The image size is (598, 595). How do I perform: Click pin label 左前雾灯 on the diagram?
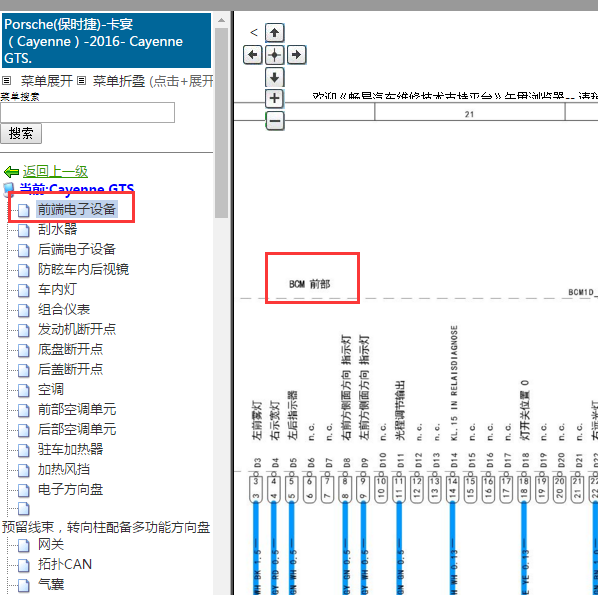[x=257, y=420]
